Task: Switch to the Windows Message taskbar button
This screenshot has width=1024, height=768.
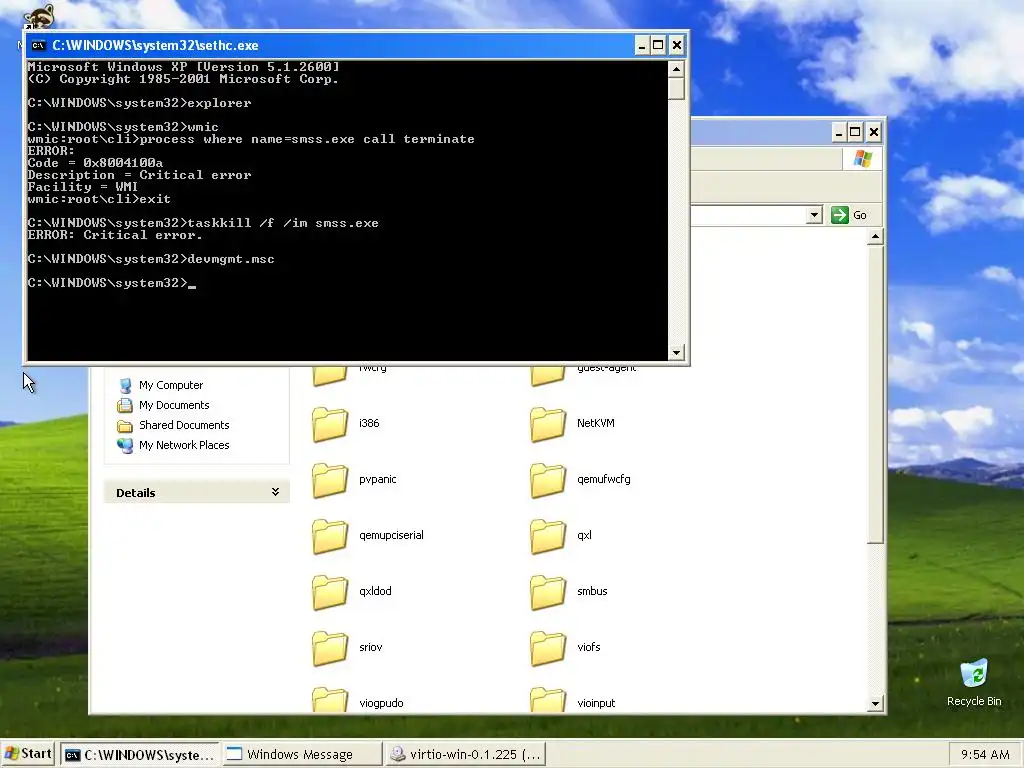Action: (302, 754)
